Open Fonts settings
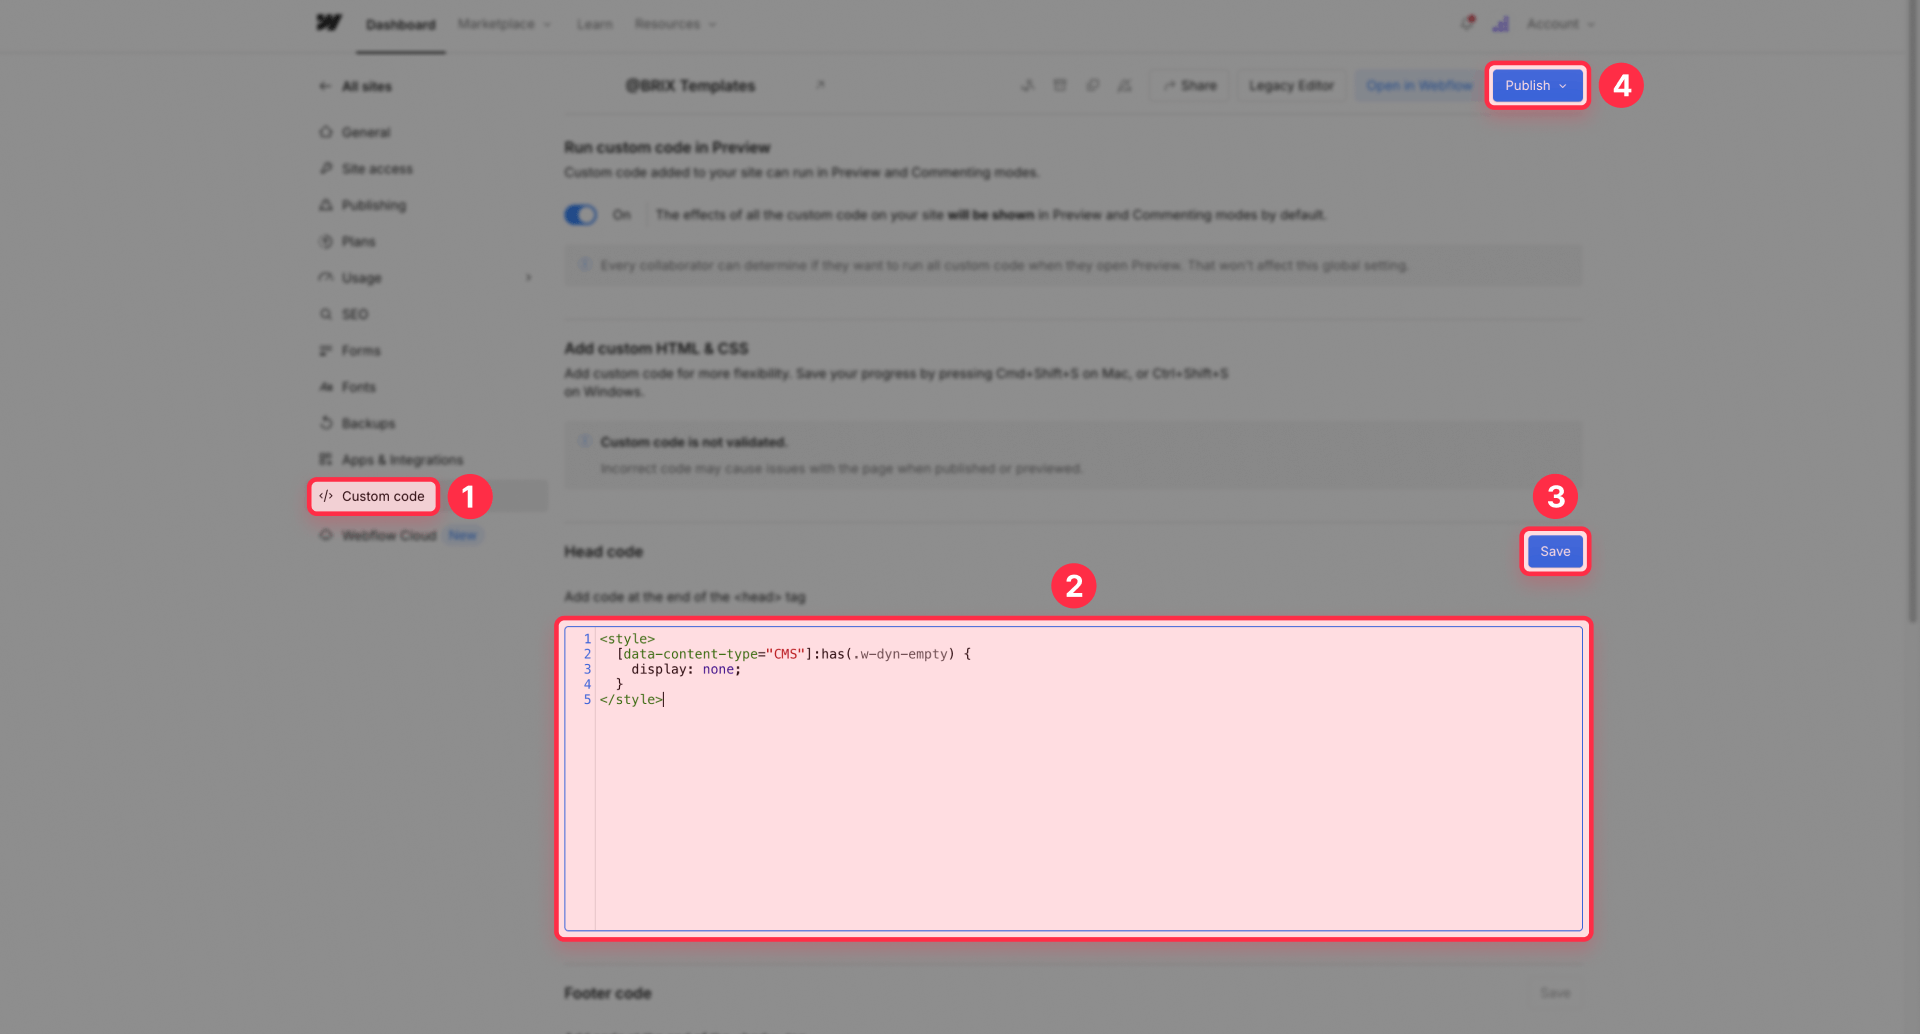Image resolution: width=1920 pixels, height=1034 pixels. point(359,387)
